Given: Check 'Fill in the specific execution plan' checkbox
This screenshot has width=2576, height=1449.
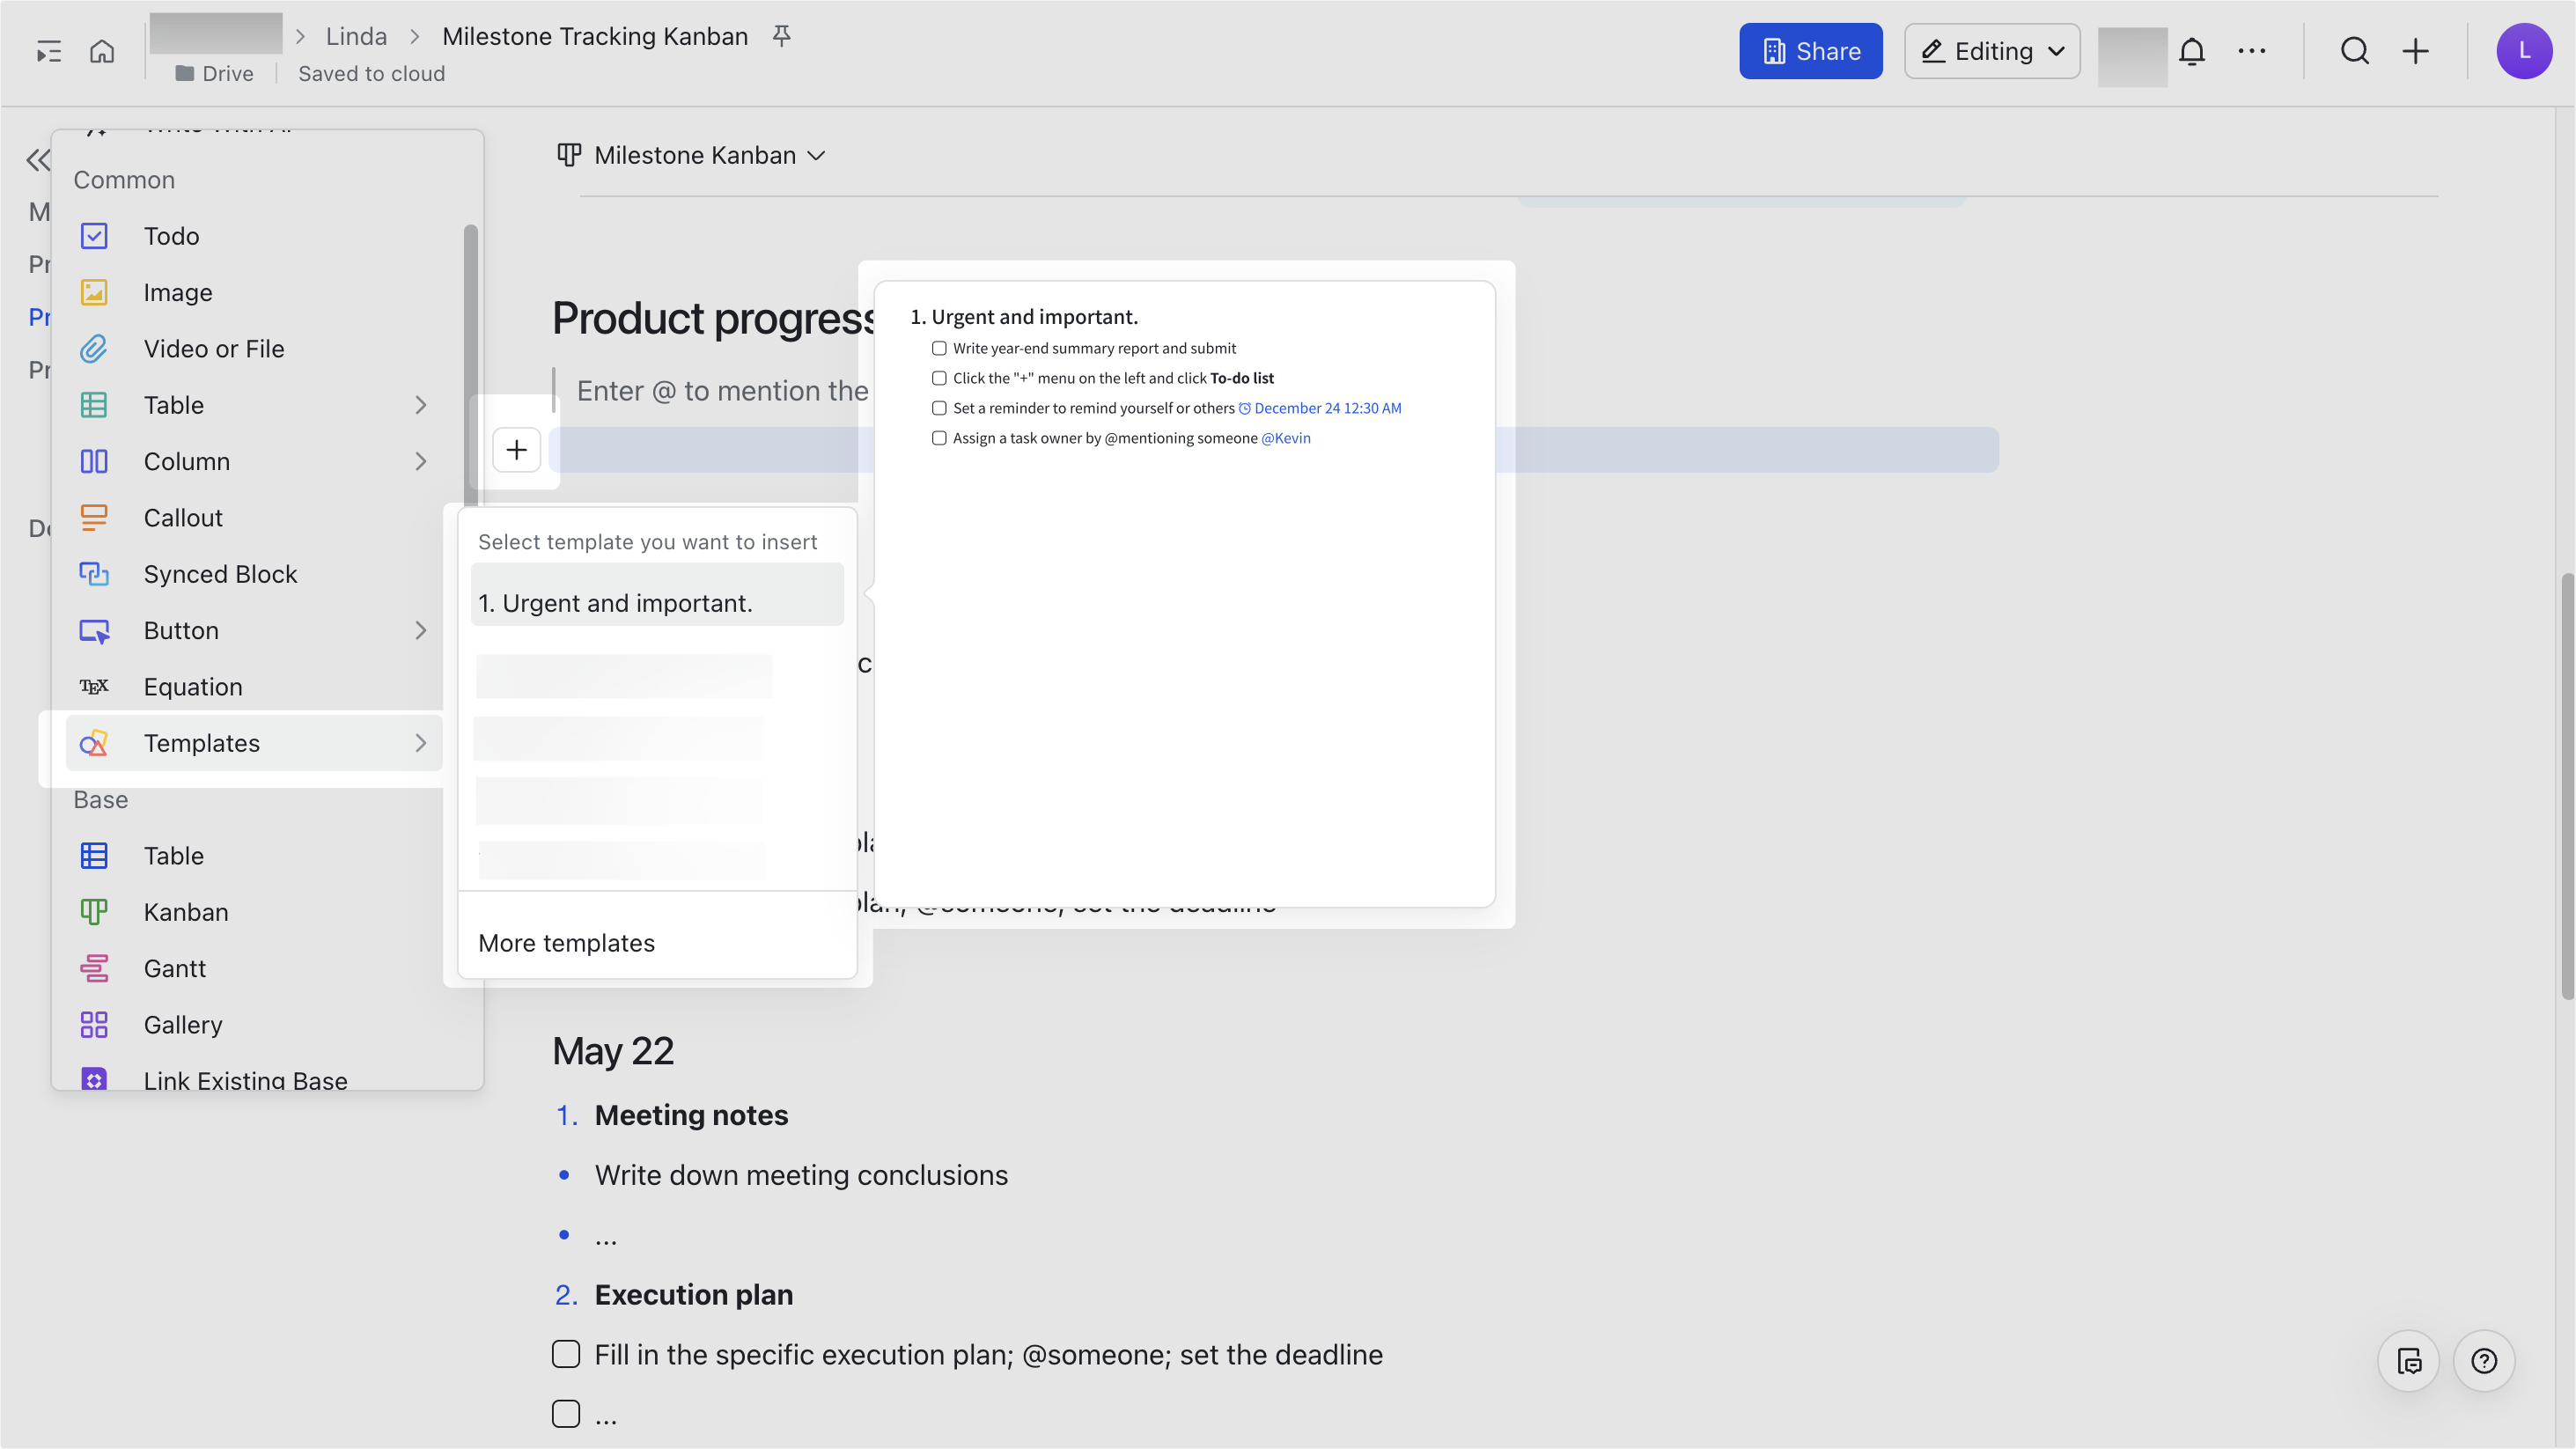Looking at the screenshot, I should point(566,1354).
